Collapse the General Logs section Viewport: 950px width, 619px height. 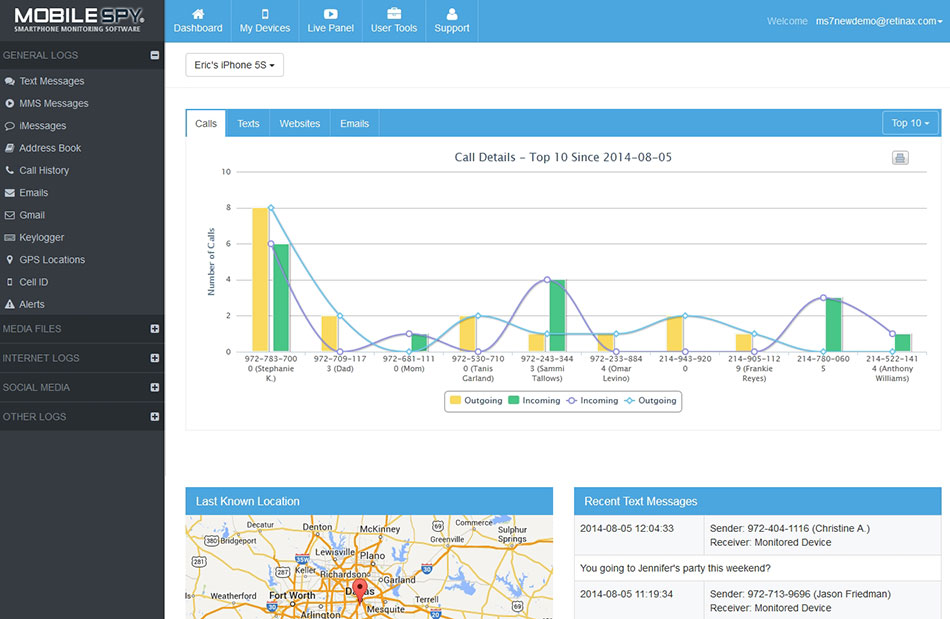[x=154, y=56]
